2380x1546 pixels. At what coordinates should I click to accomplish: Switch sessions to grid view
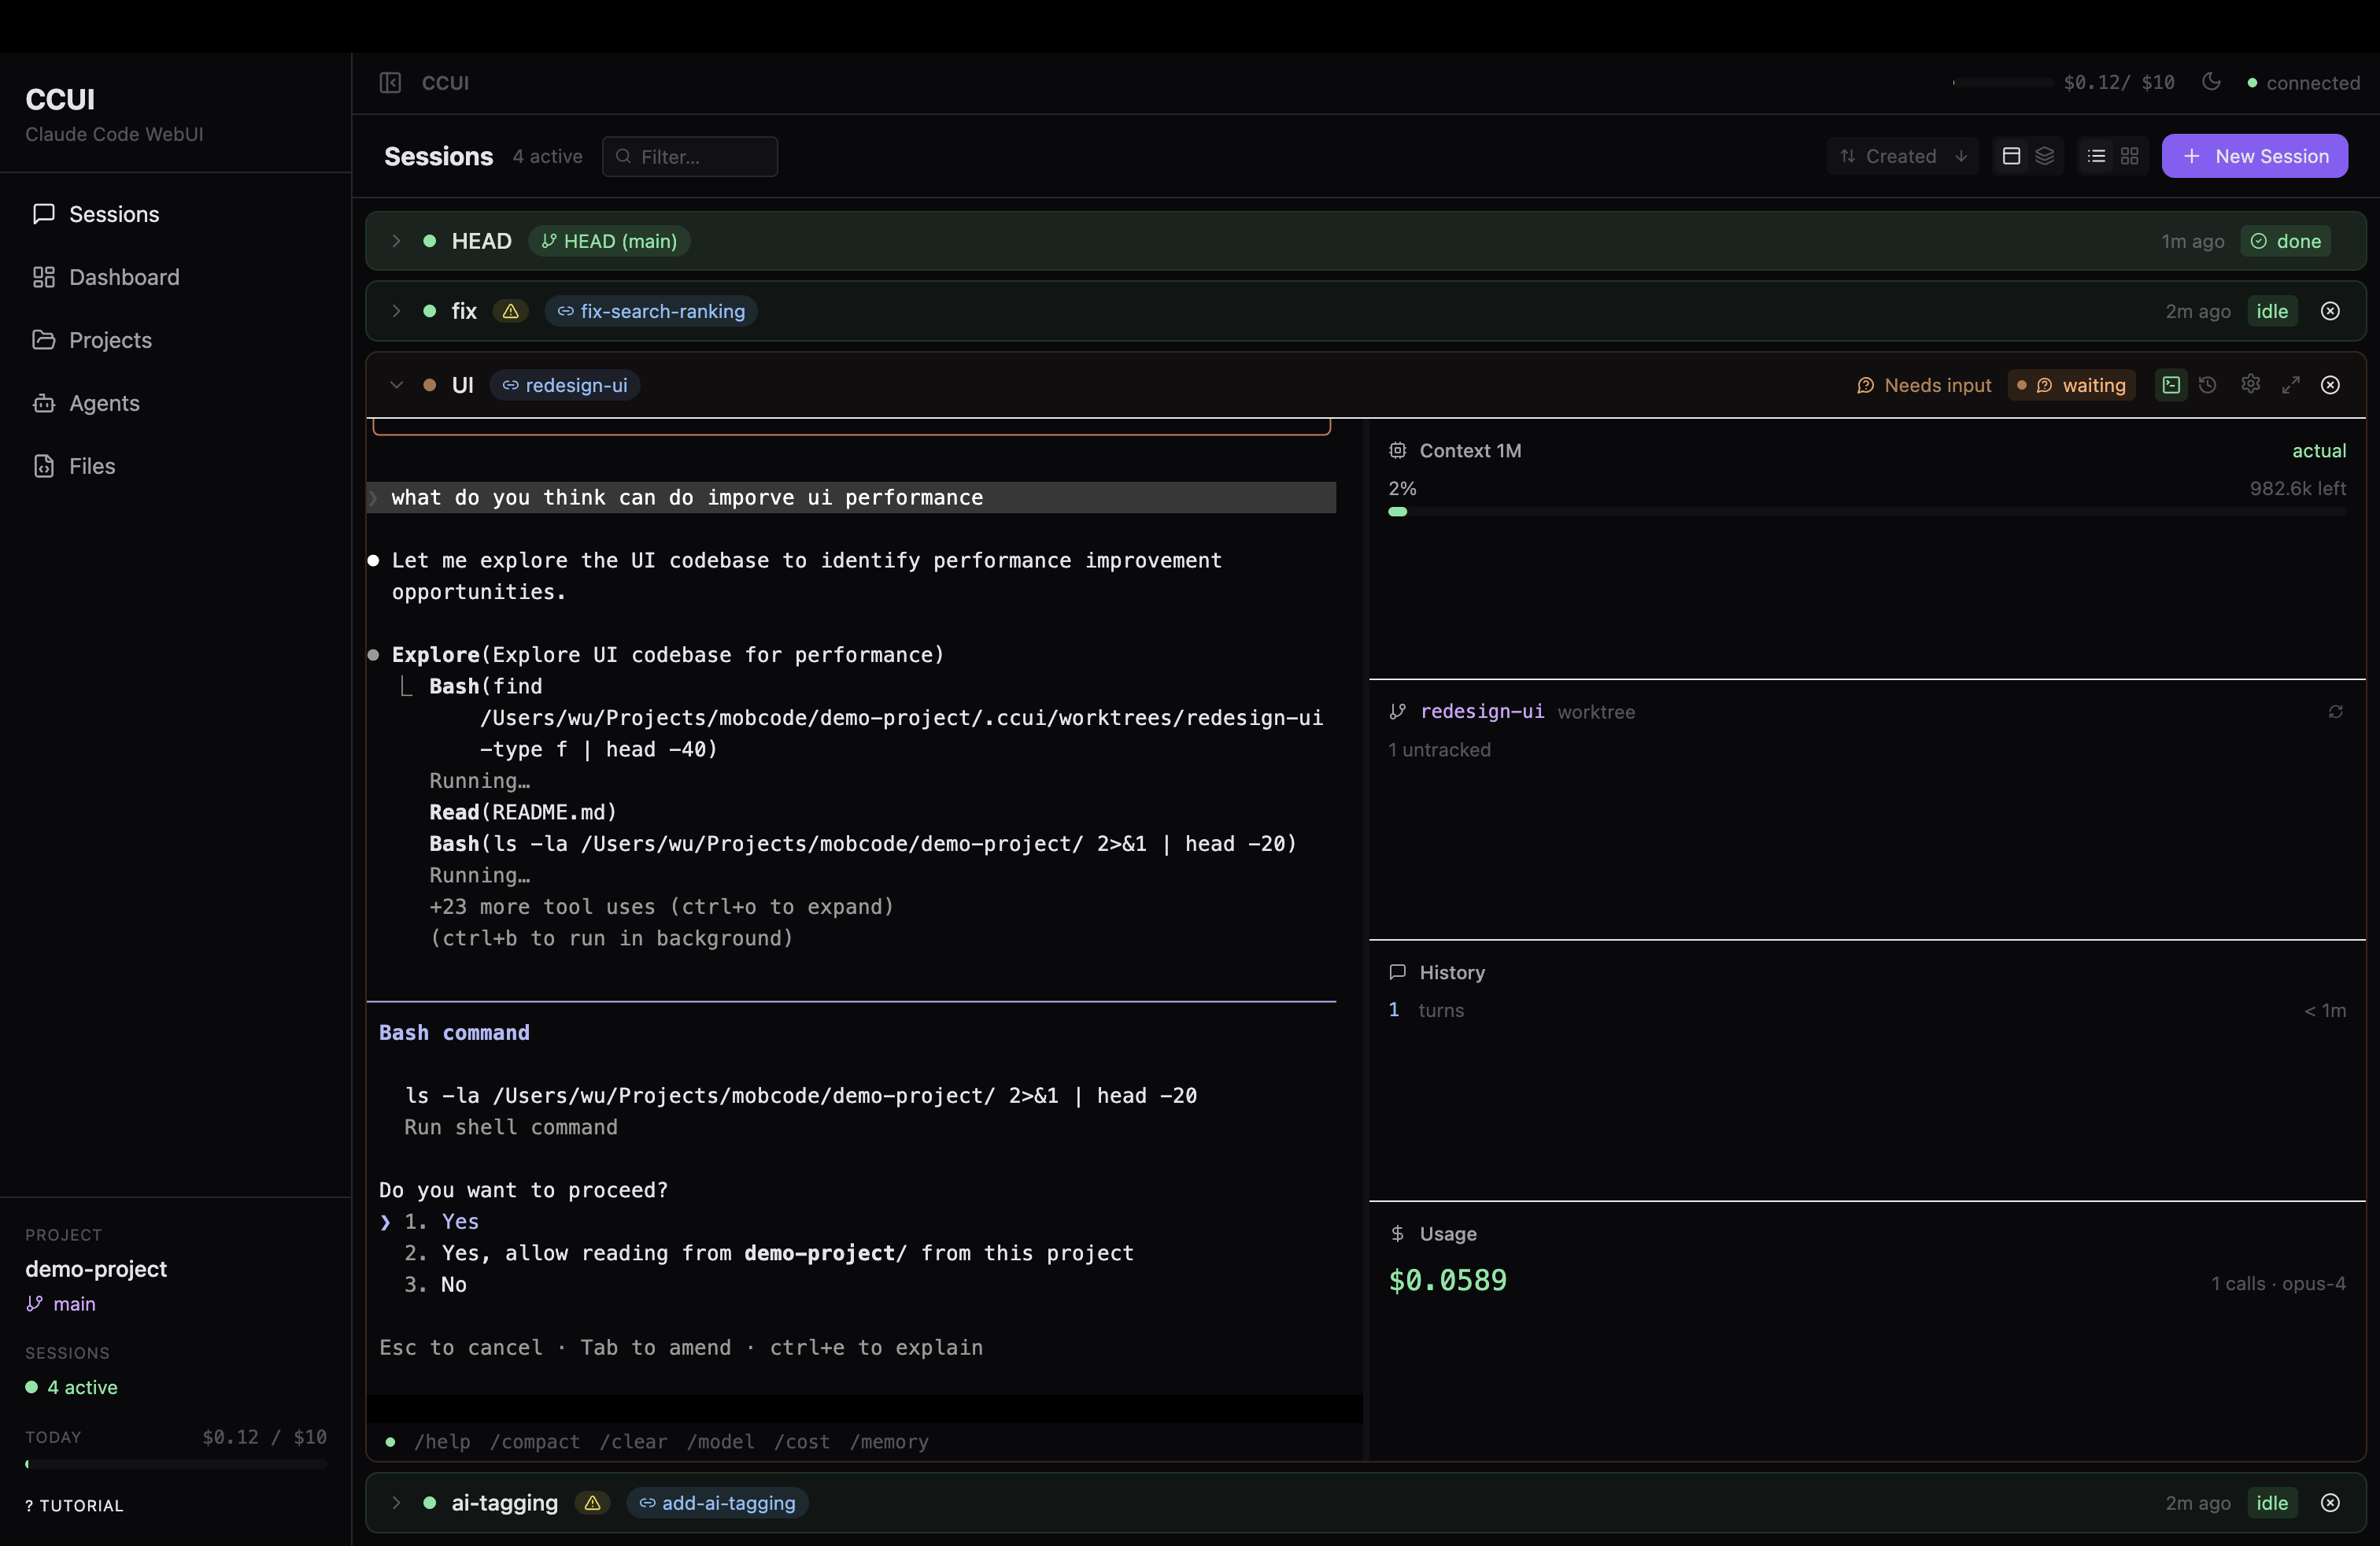[2130, 156]
